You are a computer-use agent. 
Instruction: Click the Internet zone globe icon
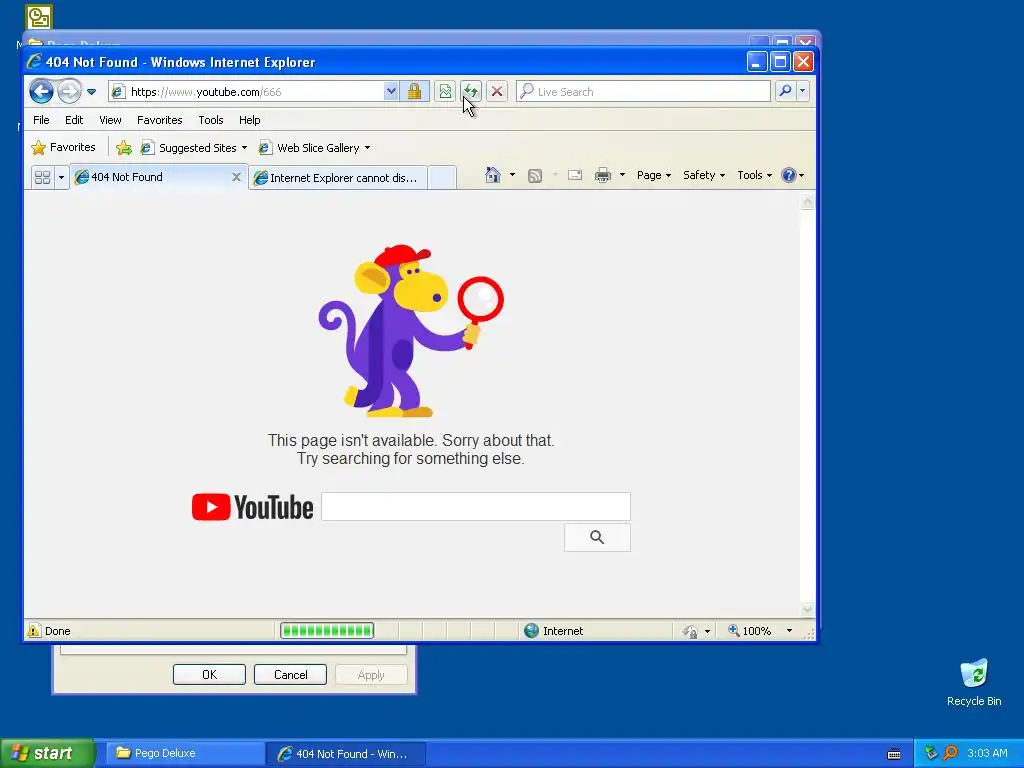(532, 631)
